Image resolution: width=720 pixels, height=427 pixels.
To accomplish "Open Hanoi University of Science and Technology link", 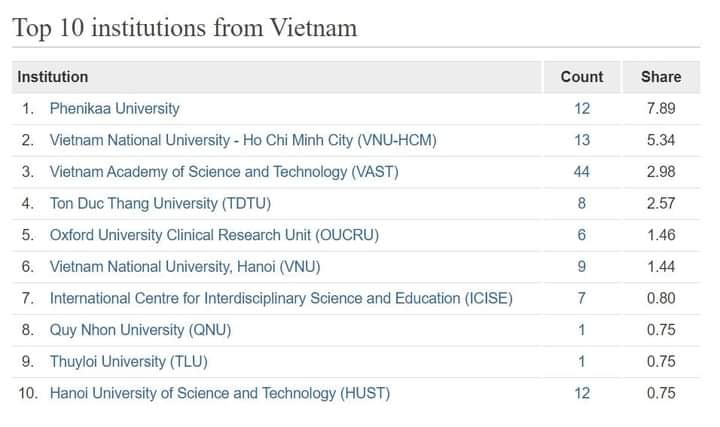I will click(220, 394).
